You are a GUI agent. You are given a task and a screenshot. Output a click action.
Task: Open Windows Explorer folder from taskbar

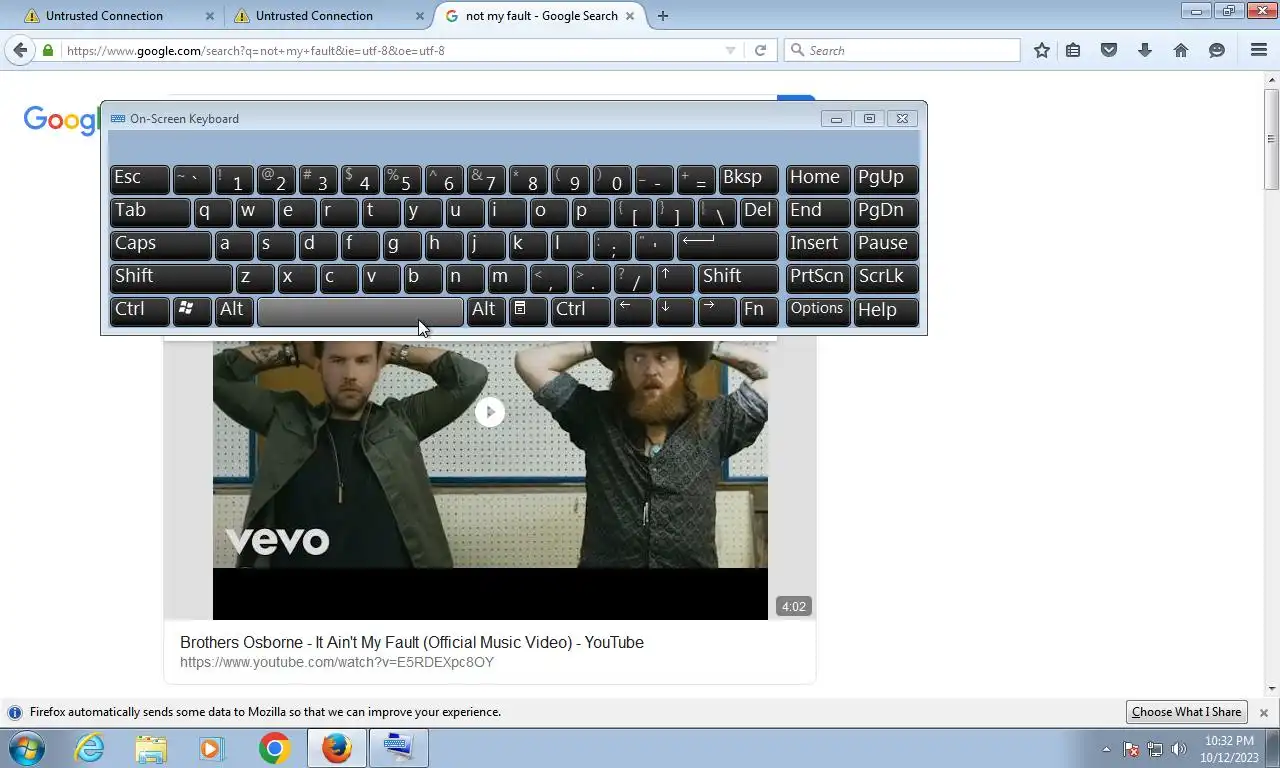(151, 748)
